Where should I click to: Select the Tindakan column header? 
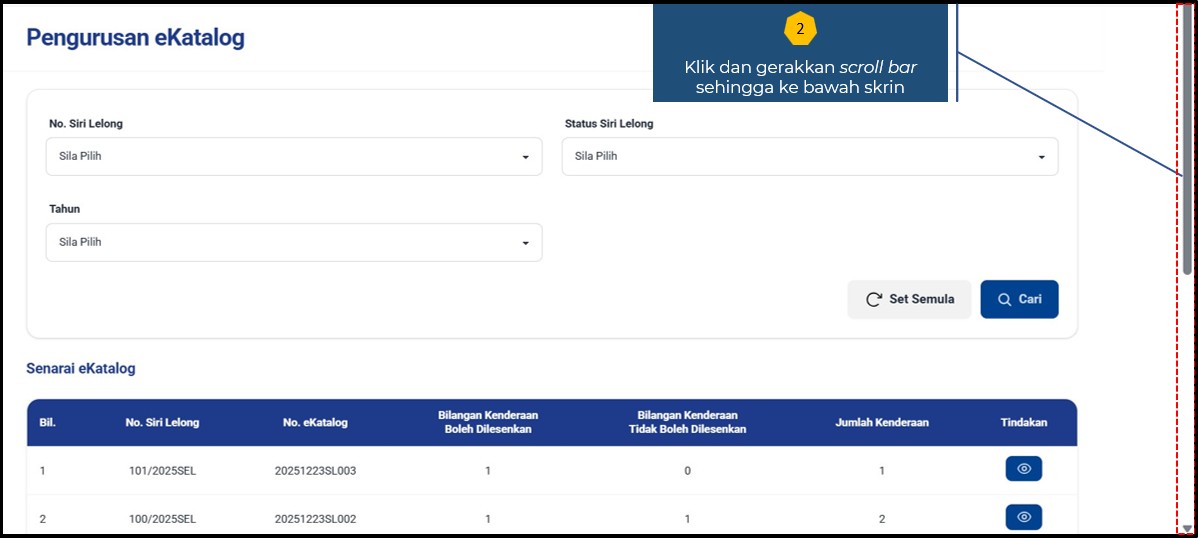[x=1023, y=422]
